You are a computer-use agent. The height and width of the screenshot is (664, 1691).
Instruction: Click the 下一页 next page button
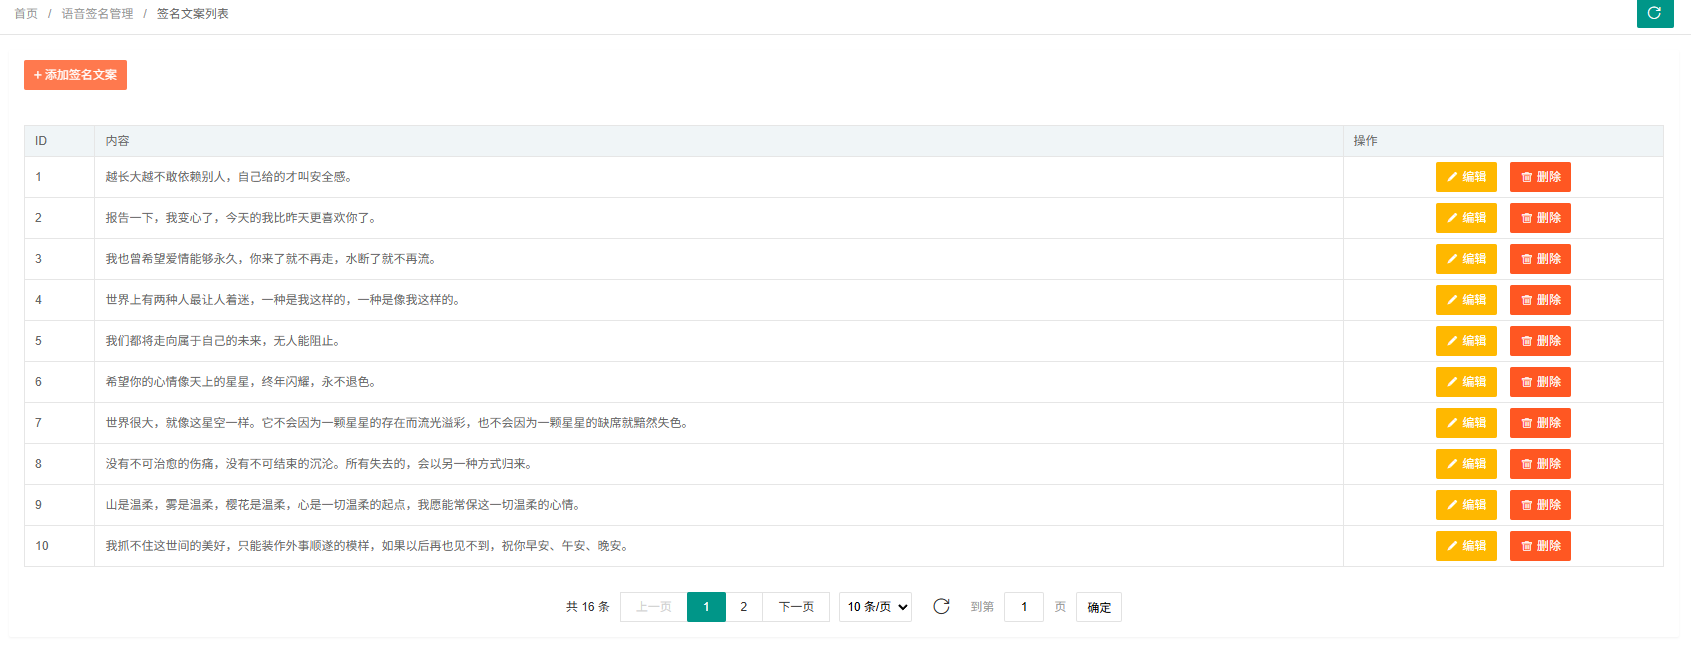(x=796, y=607)
